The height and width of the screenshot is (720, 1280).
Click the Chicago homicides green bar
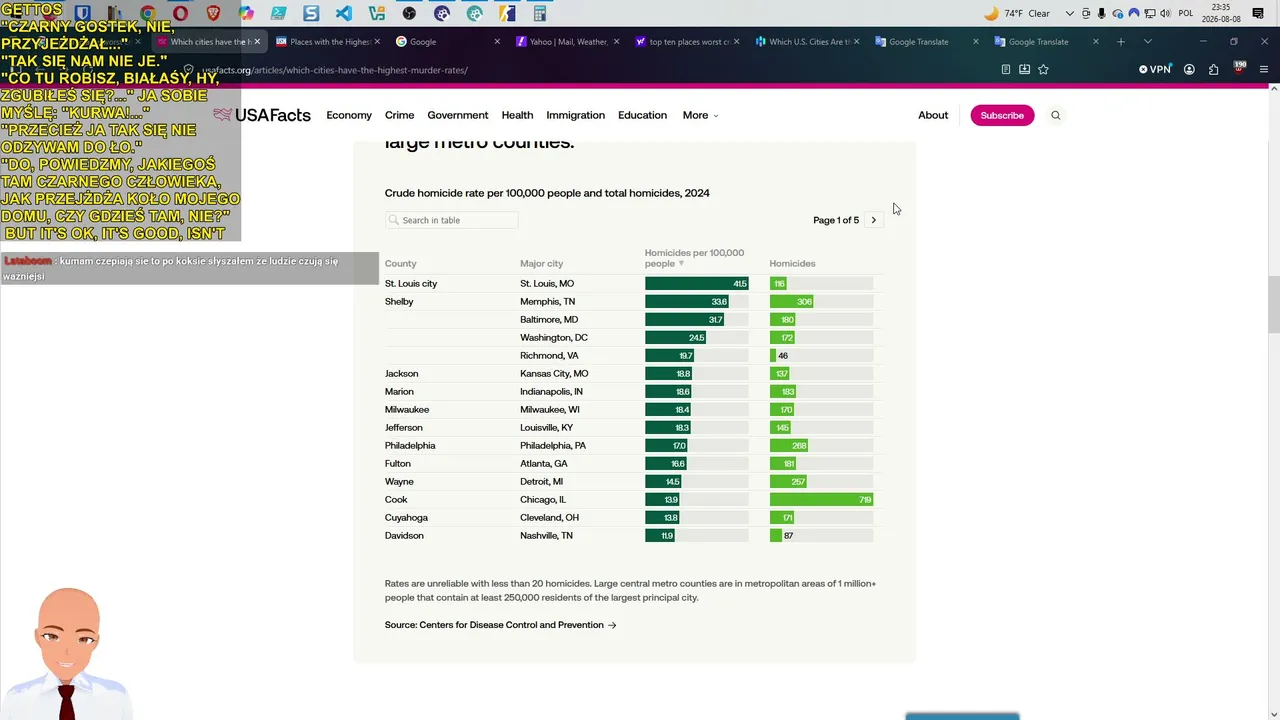point(821,499)
